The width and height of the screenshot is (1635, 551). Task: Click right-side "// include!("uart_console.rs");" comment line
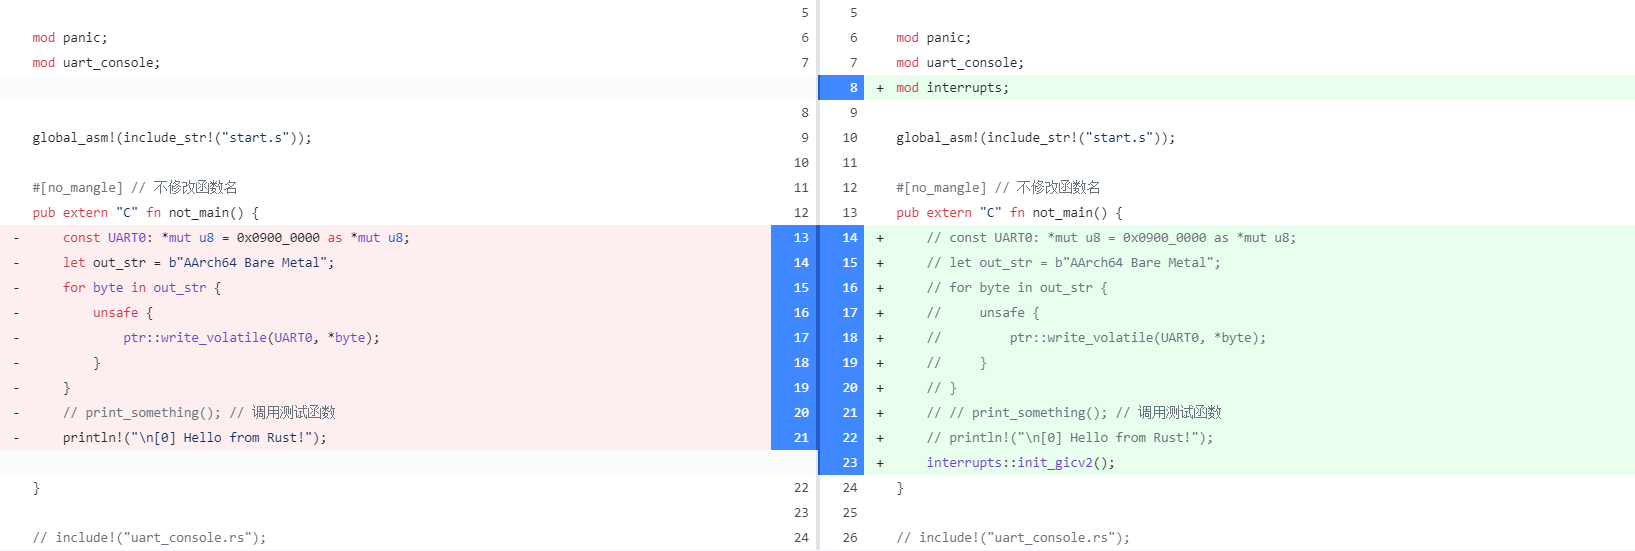pyautogui.click(x=1013, y=538)
